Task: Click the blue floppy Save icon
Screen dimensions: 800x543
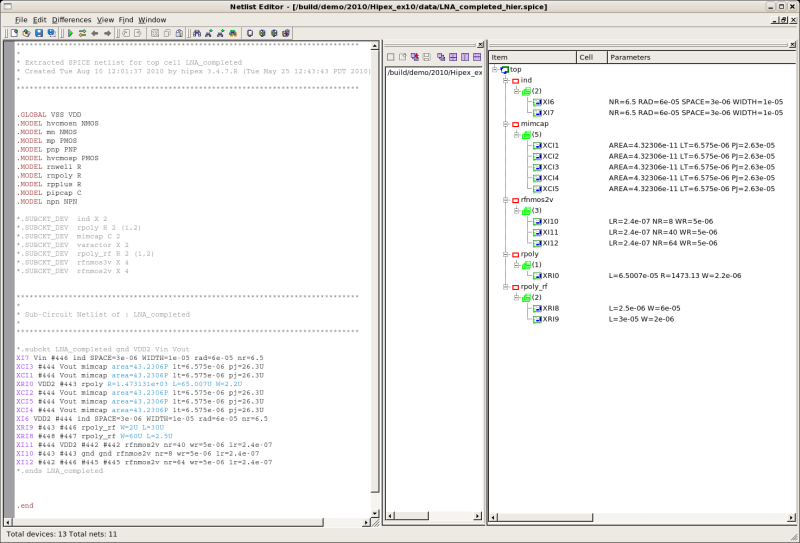Action: 40,33
